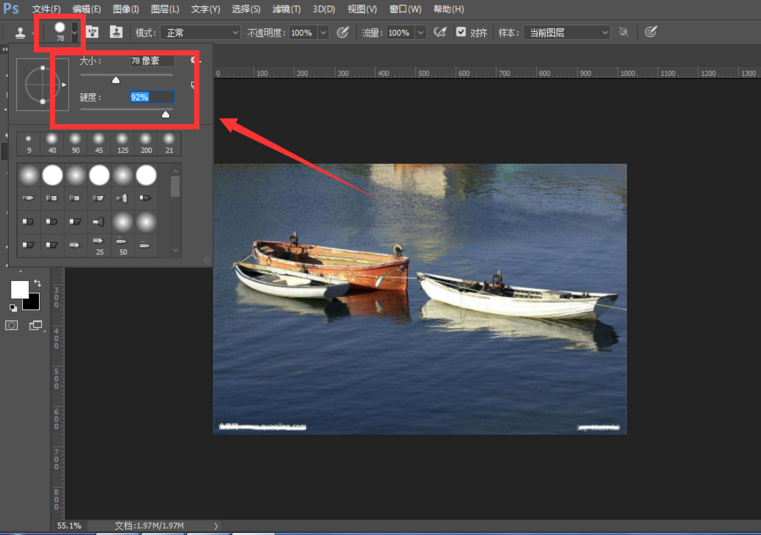Reset default foreground and background colors
This screenshot has height=535, width=761.
click(14, 307)
